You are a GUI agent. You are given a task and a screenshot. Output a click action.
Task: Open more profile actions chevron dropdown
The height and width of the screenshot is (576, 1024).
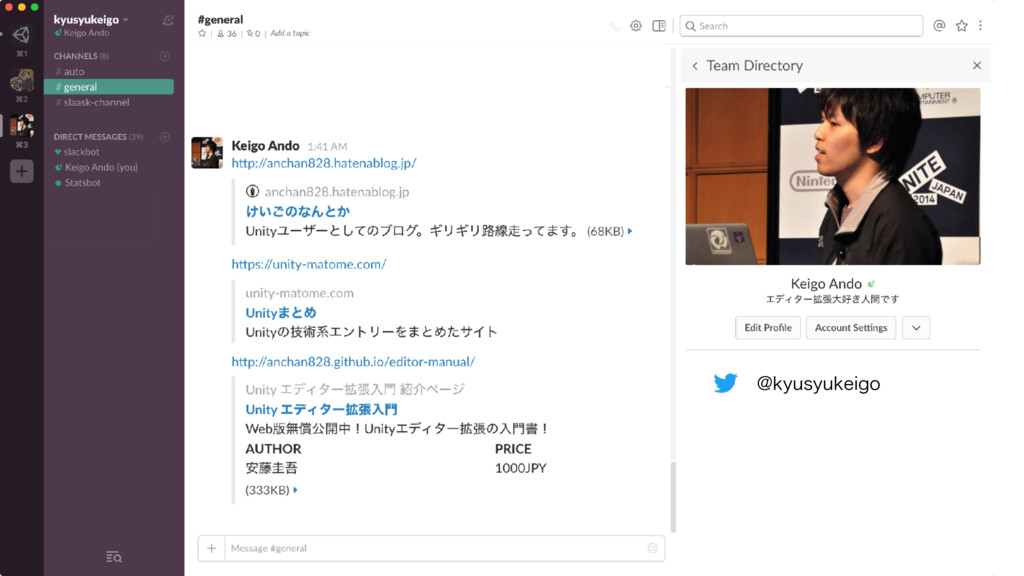coord(916,328)
